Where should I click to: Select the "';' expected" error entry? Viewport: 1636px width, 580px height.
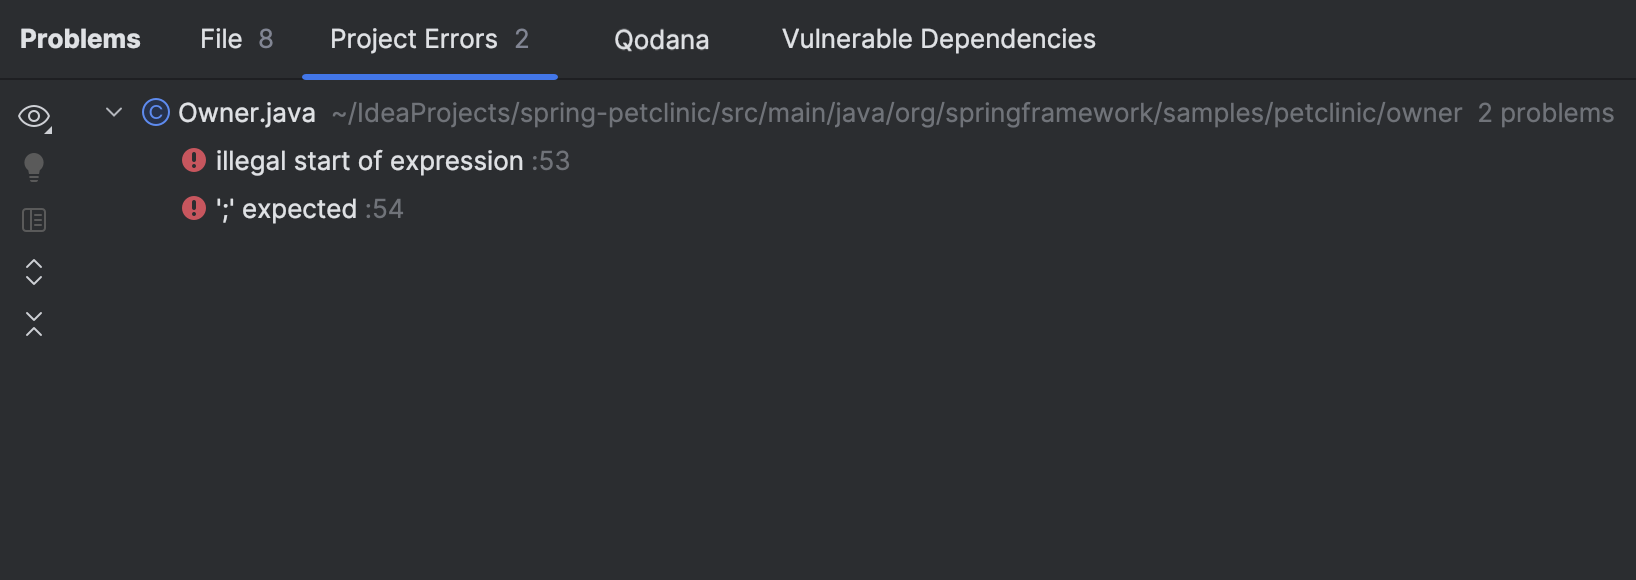[285, 208]
